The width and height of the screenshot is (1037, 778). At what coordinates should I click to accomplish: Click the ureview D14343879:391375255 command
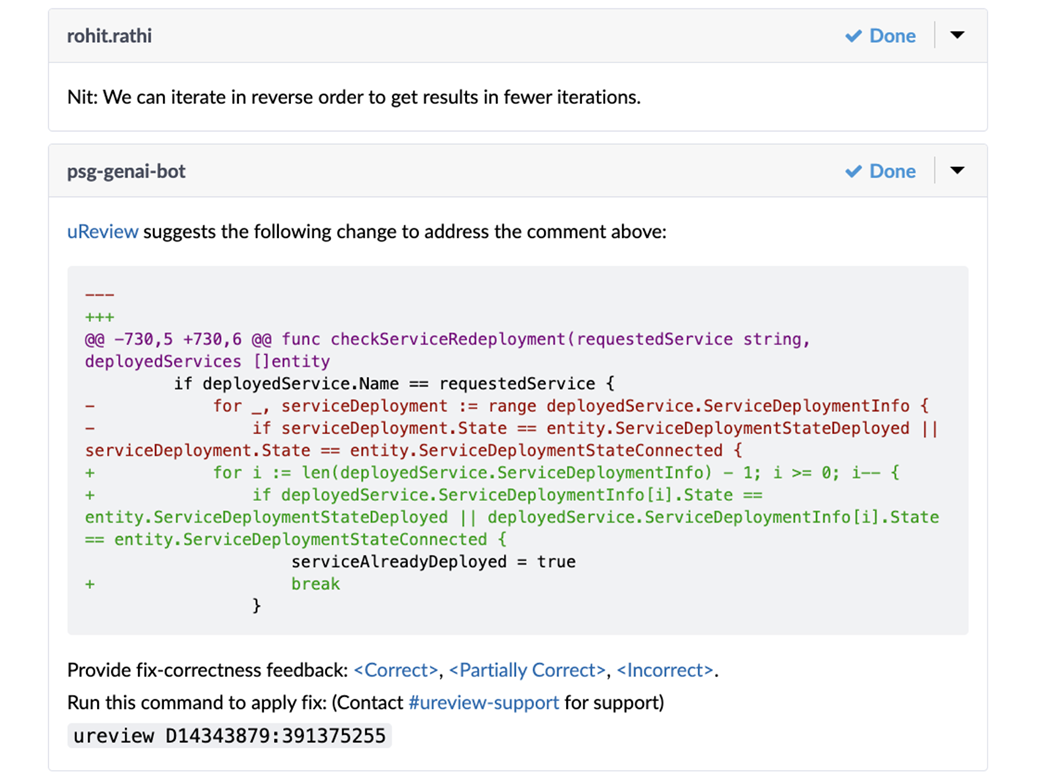229,736
